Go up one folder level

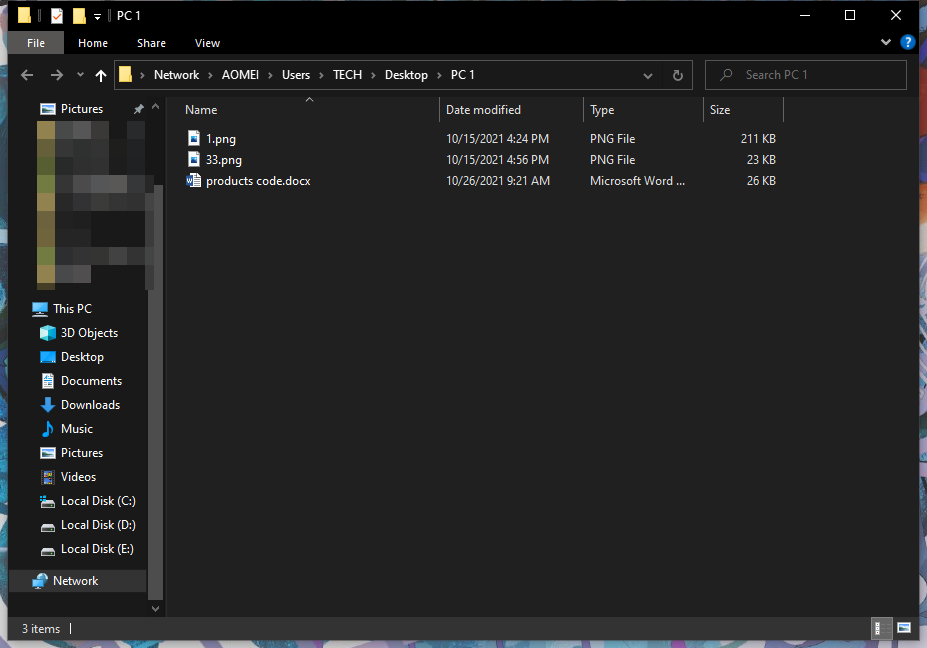pos(101,75)
